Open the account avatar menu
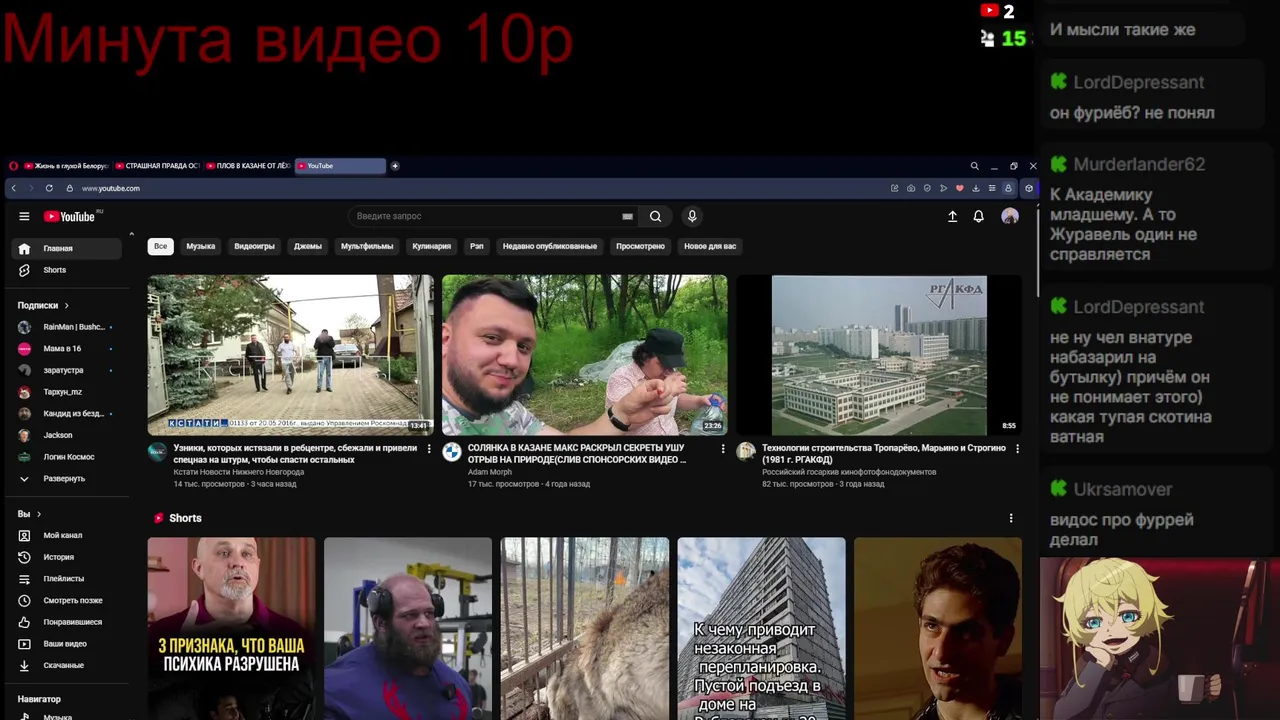Viewport: 1280px width, 720px height. [1010, 216]
